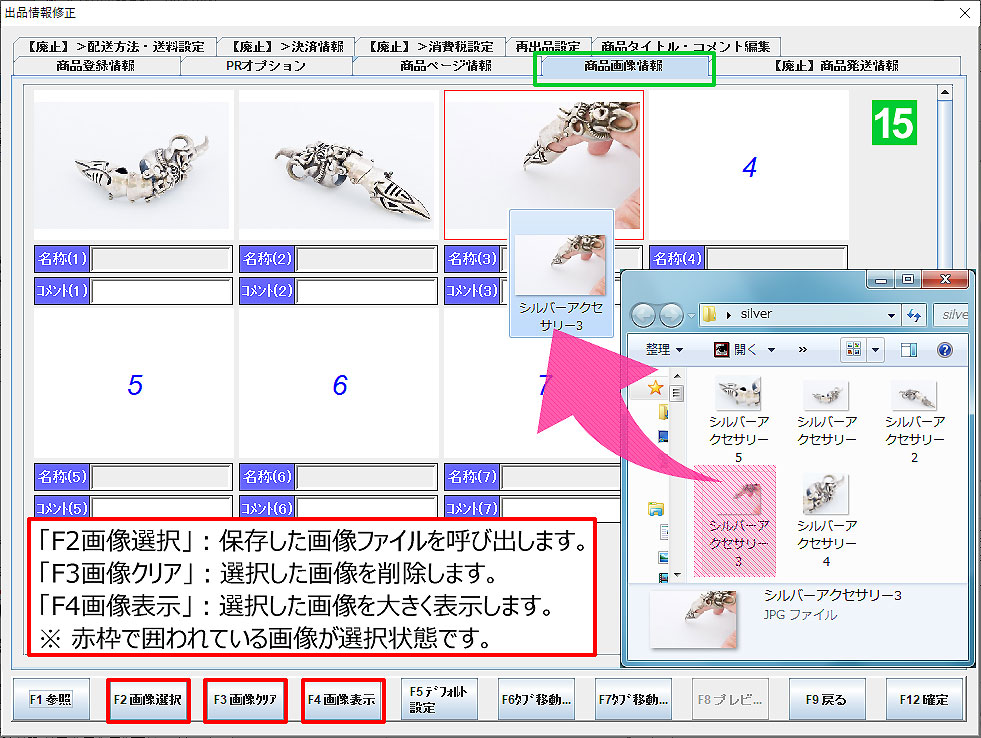Open the preview pane icon in Explorer
This screenshot has width=981, height=738.
[909, 348]
